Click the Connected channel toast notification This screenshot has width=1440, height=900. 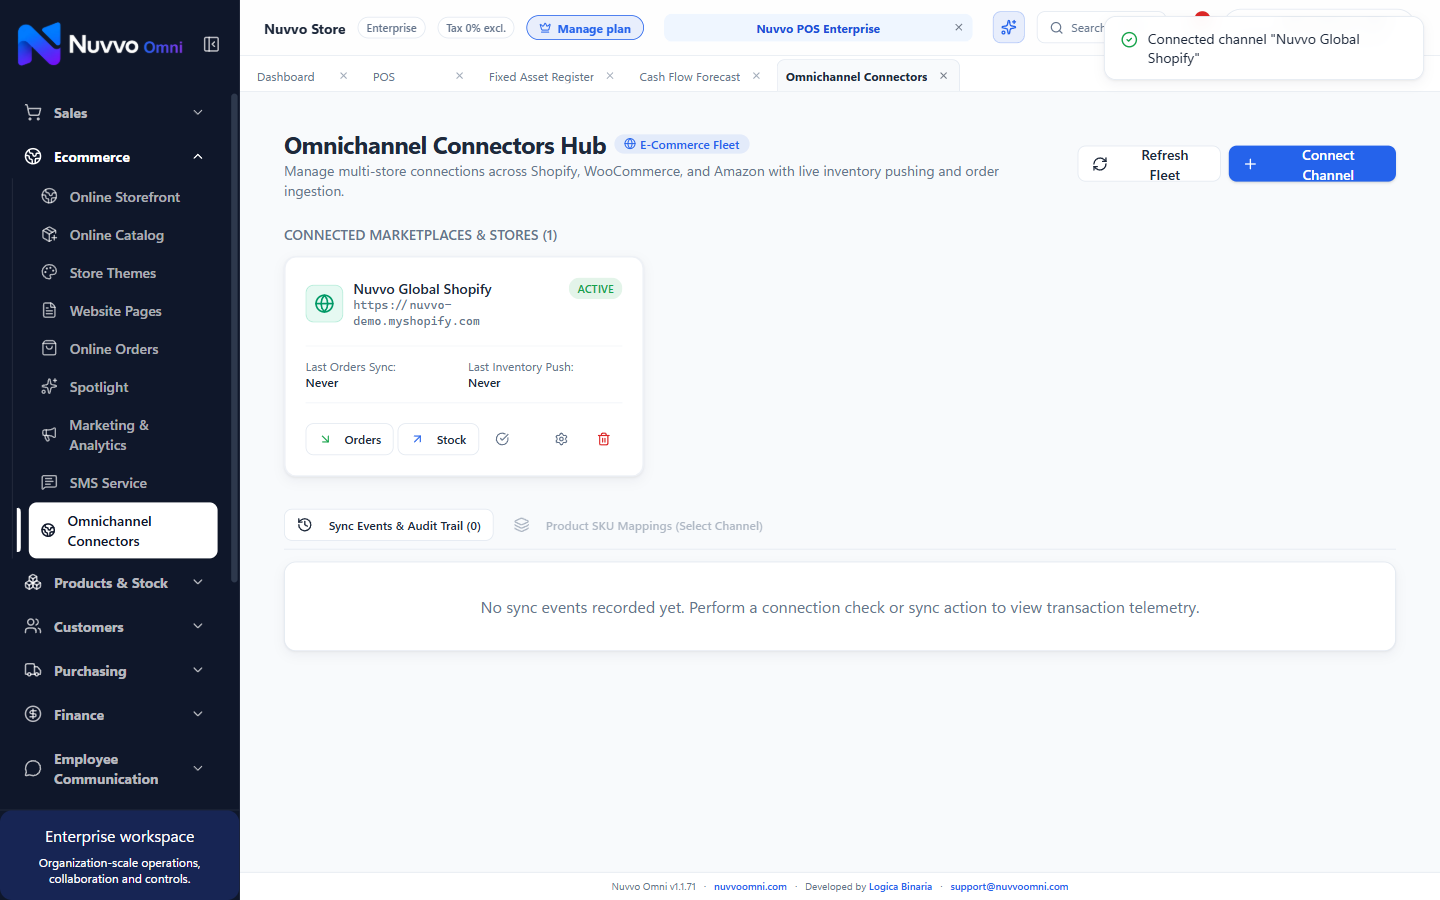pyautogui.click(x=1263, y=48)
